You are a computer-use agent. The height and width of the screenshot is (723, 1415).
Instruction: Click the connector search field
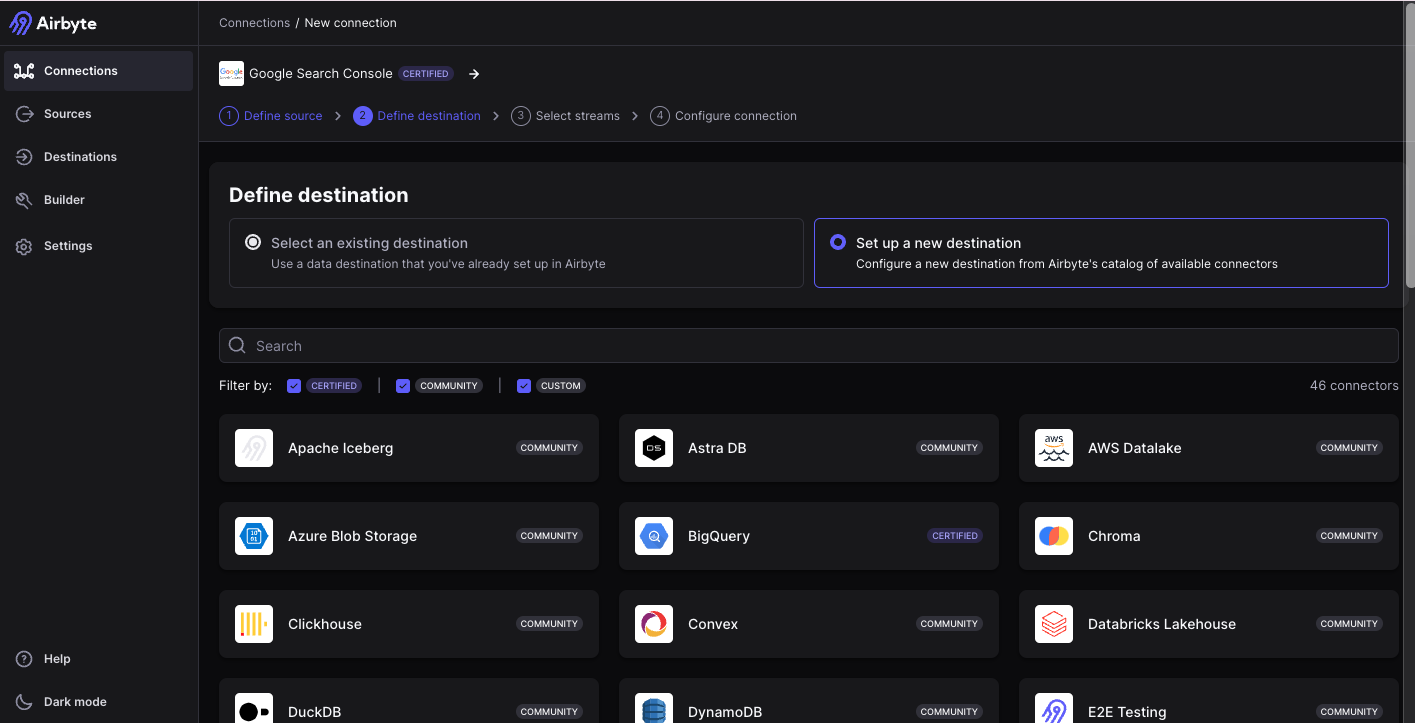click(x=808, y=346)
